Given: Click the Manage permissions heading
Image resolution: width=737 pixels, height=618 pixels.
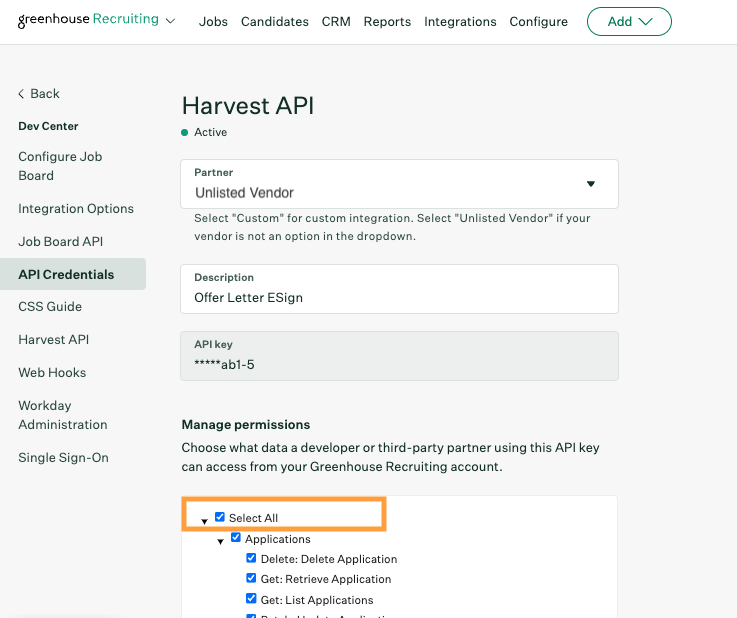Looking at the screenshot, I should coord(246,424).
